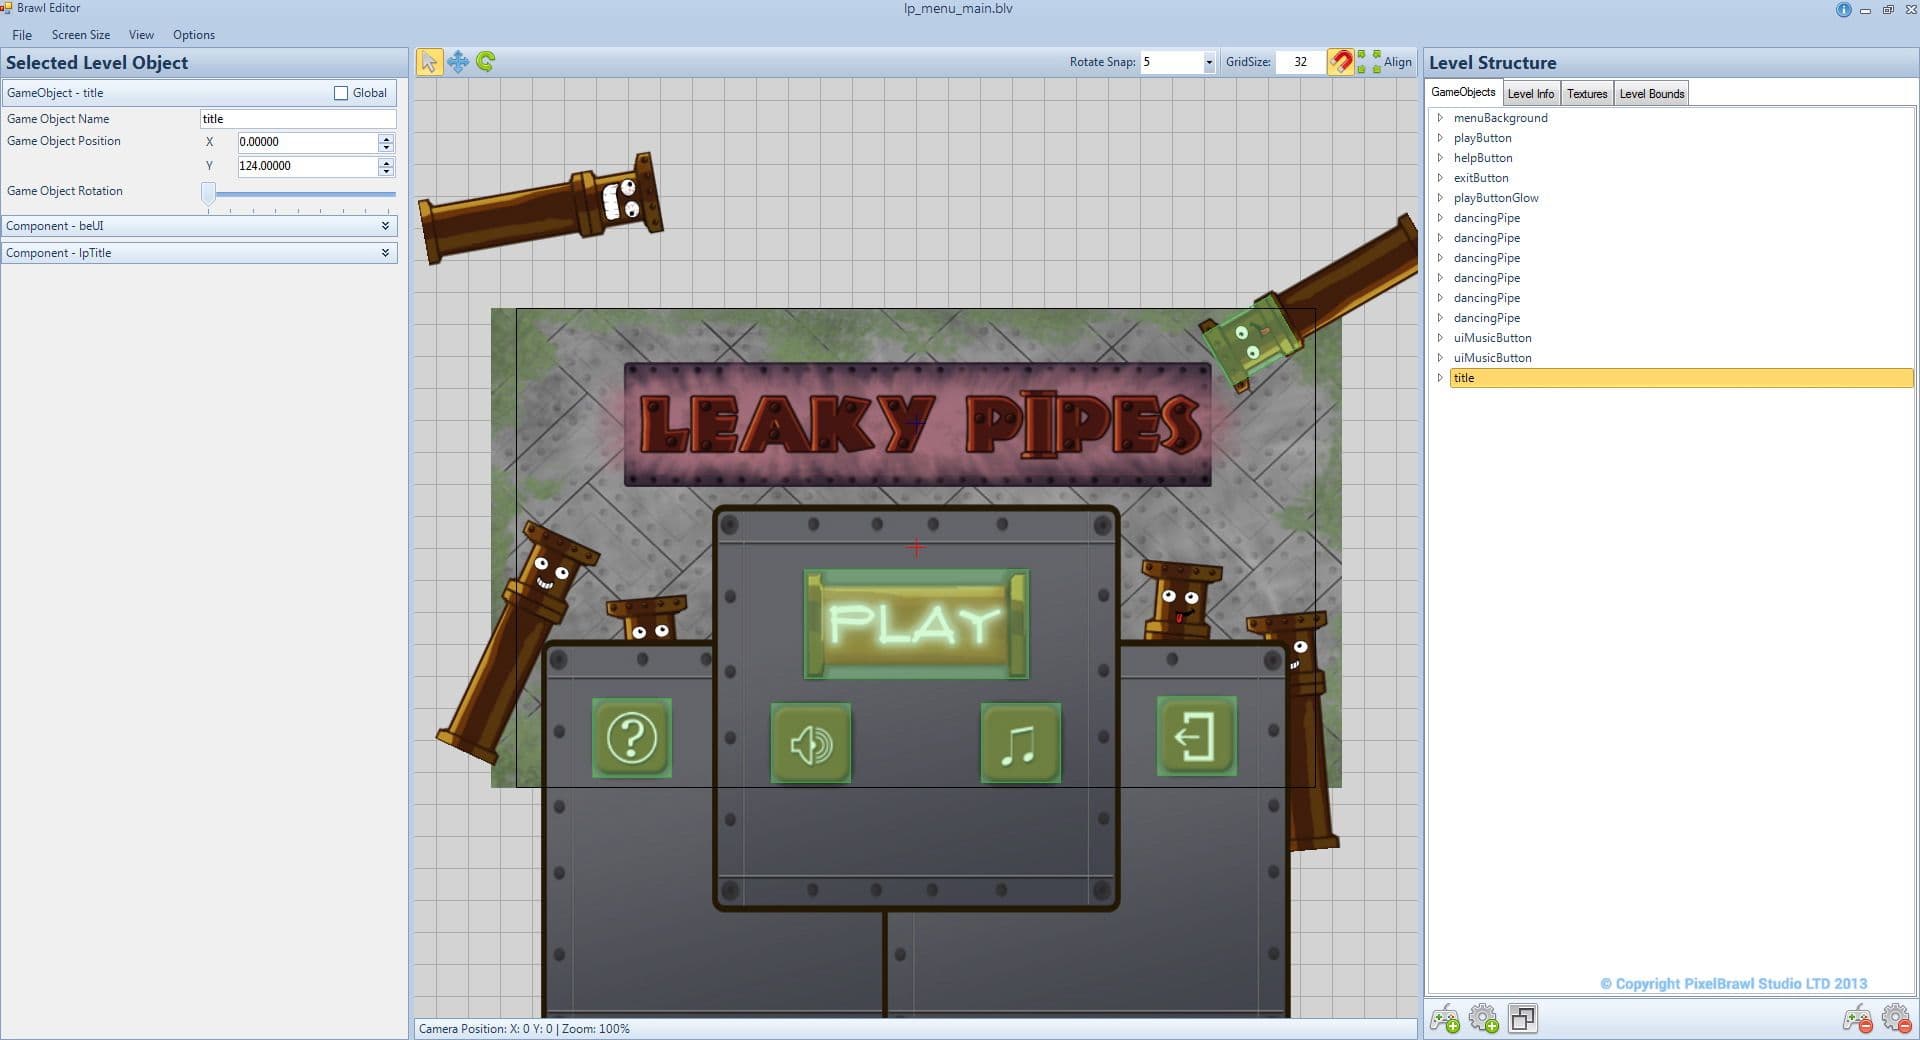Viewport: 1920px width, 1040px height.
Task: Open the blue info icon in title bar
Action: point(1843,10)
